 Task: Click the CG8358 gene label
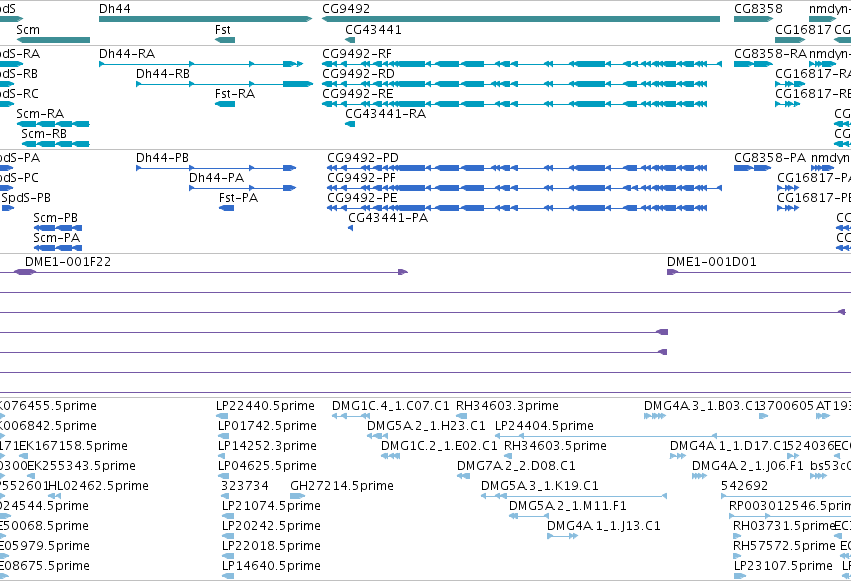tap(758, 9)
